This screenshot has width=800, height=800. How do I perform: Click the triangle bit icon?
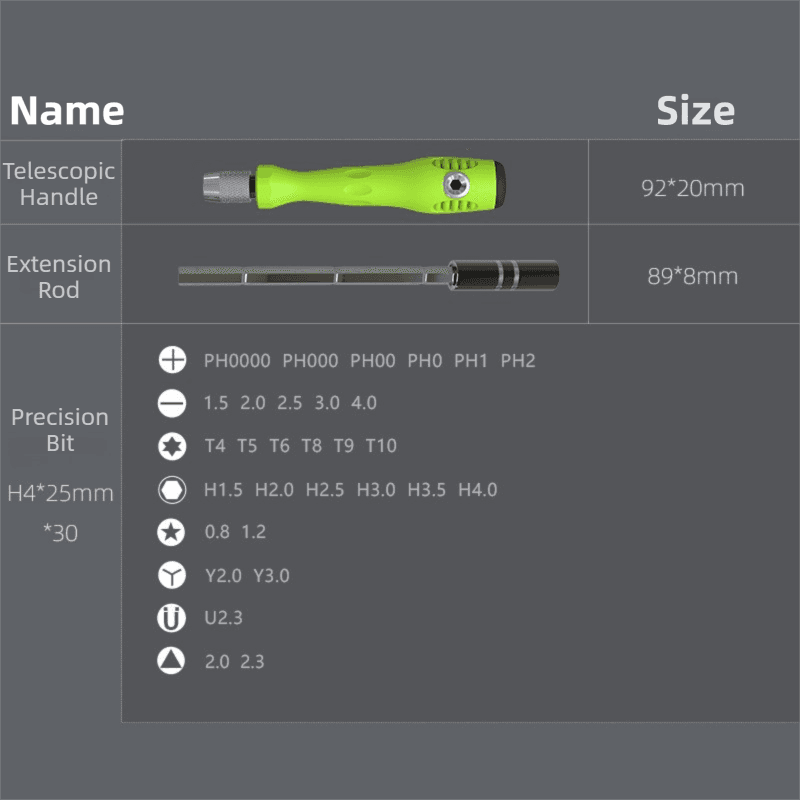tap(171, 661)
